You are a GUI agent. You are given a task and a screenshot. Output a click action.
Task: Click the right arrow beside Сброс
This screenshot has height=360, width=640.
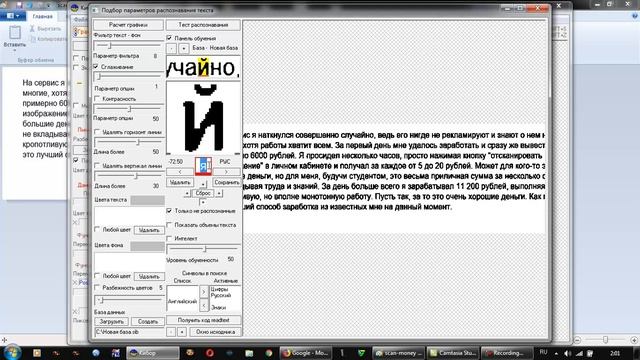pyautogui.click(x=219, y=193)
